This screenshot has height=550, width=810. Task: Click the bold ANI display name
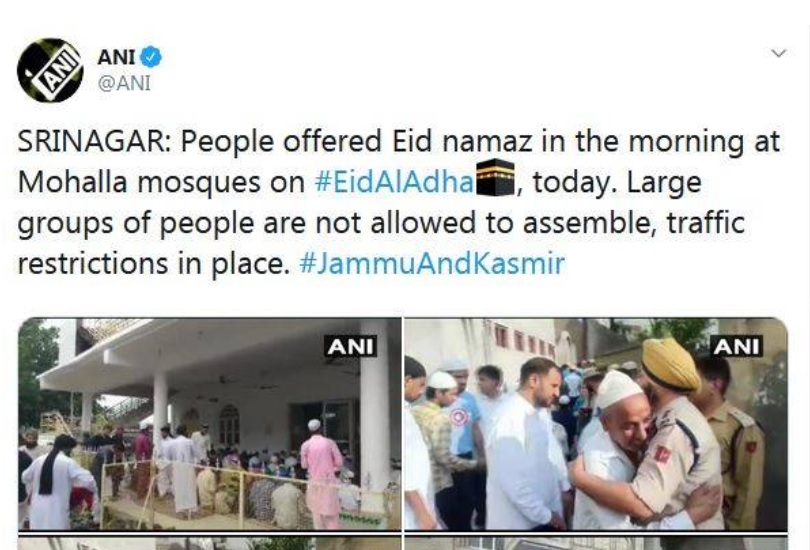pos(117,57)
